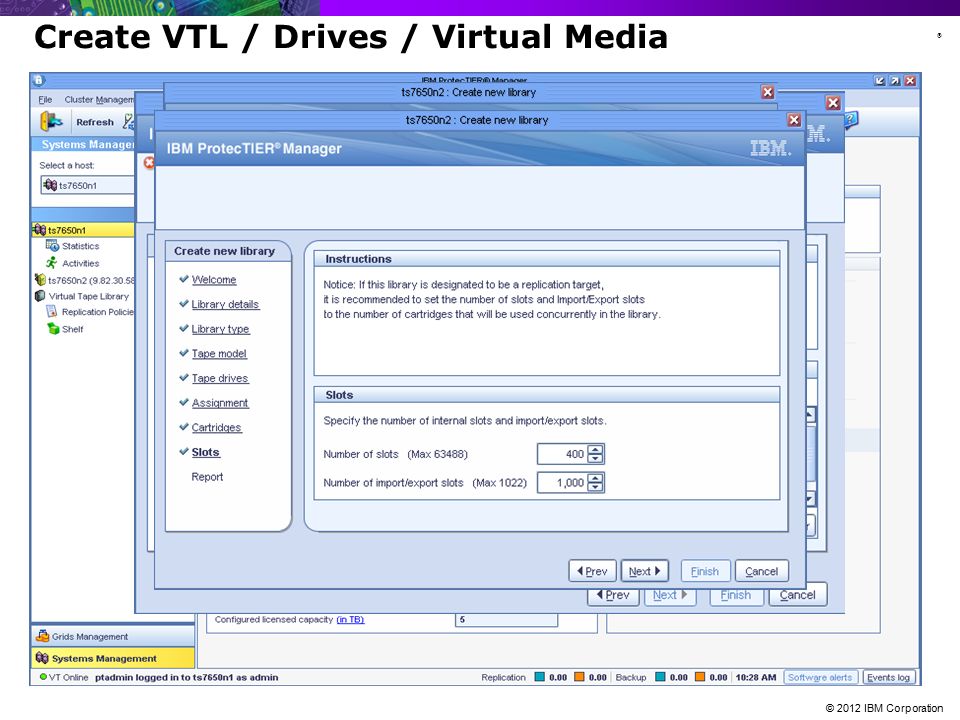Go to the Tape model step
Viewport: 960px width, 720px height.
click(219, 353)
